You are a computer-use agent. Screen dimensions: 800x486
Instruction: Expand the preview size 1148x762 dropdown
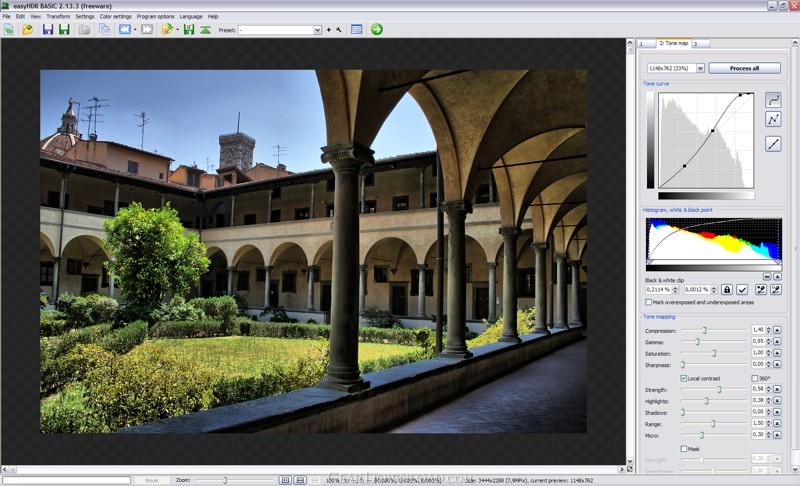[x=700, y=68]
